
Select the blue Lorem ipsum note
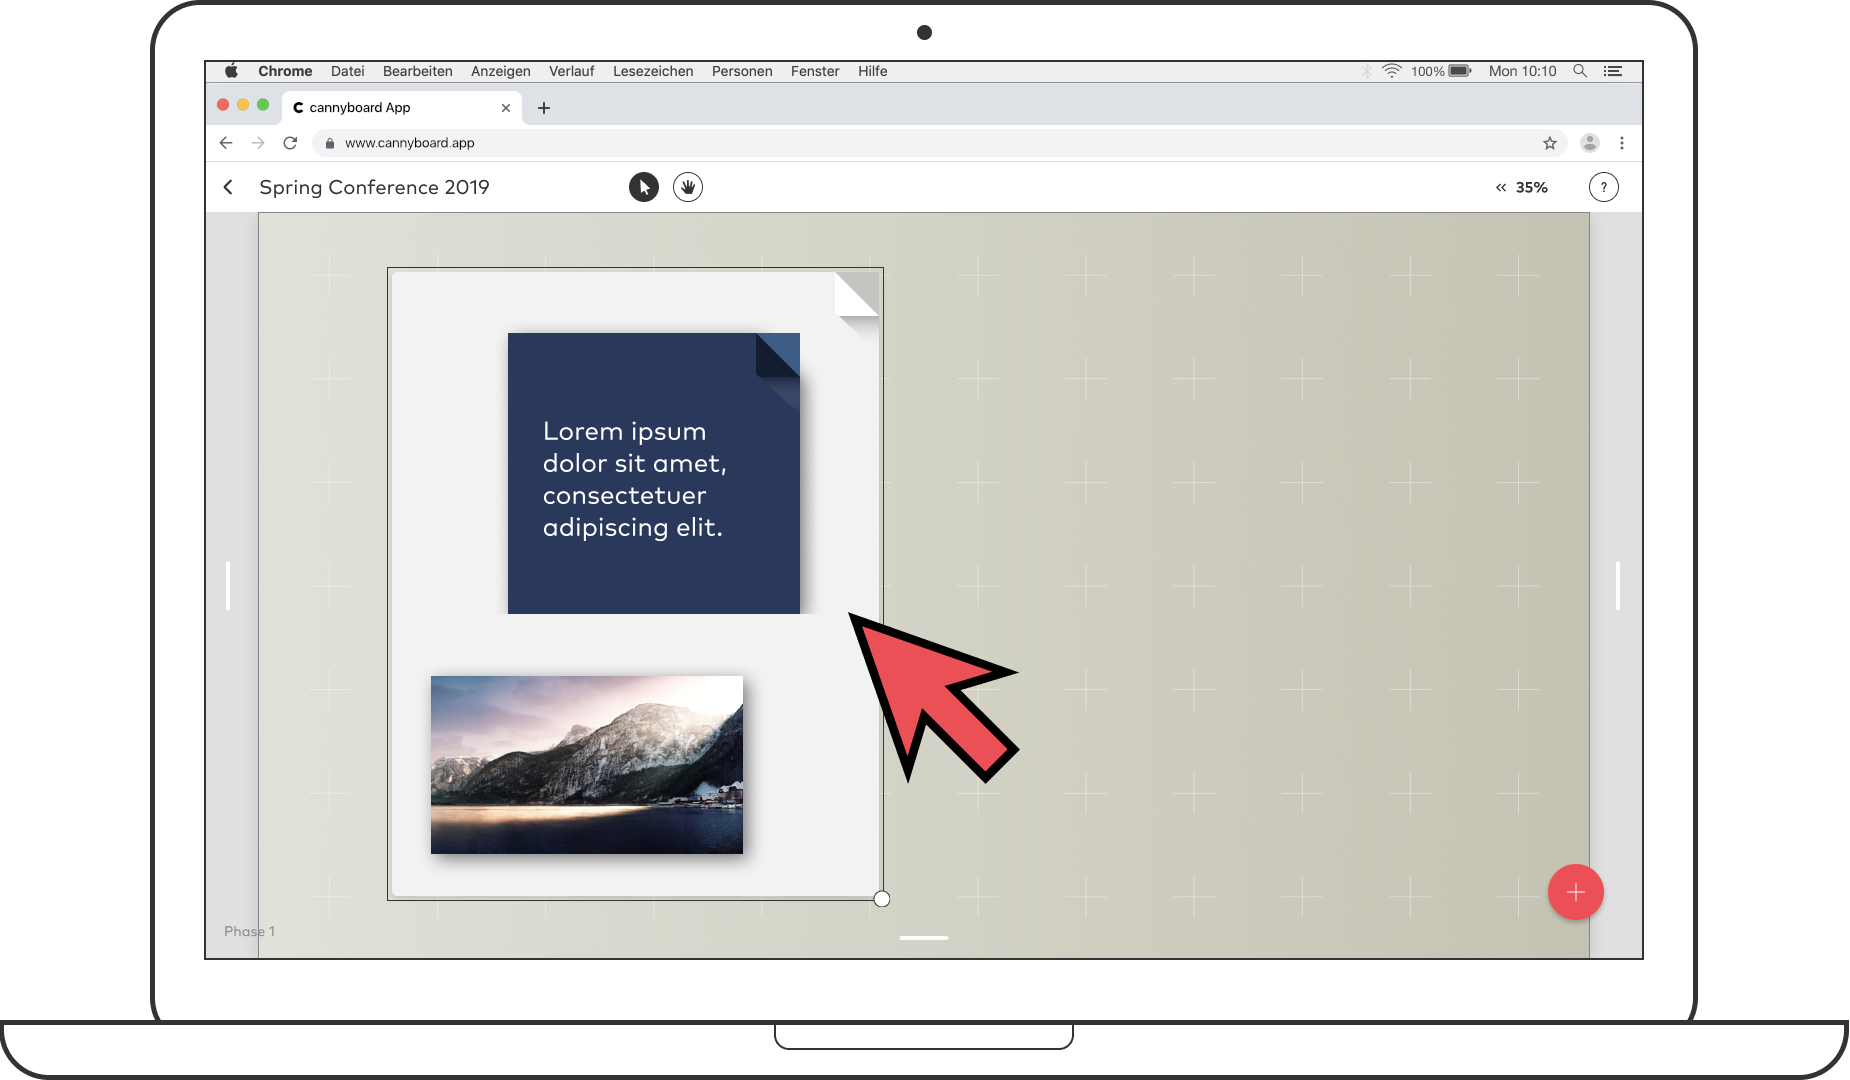point(654,473)
